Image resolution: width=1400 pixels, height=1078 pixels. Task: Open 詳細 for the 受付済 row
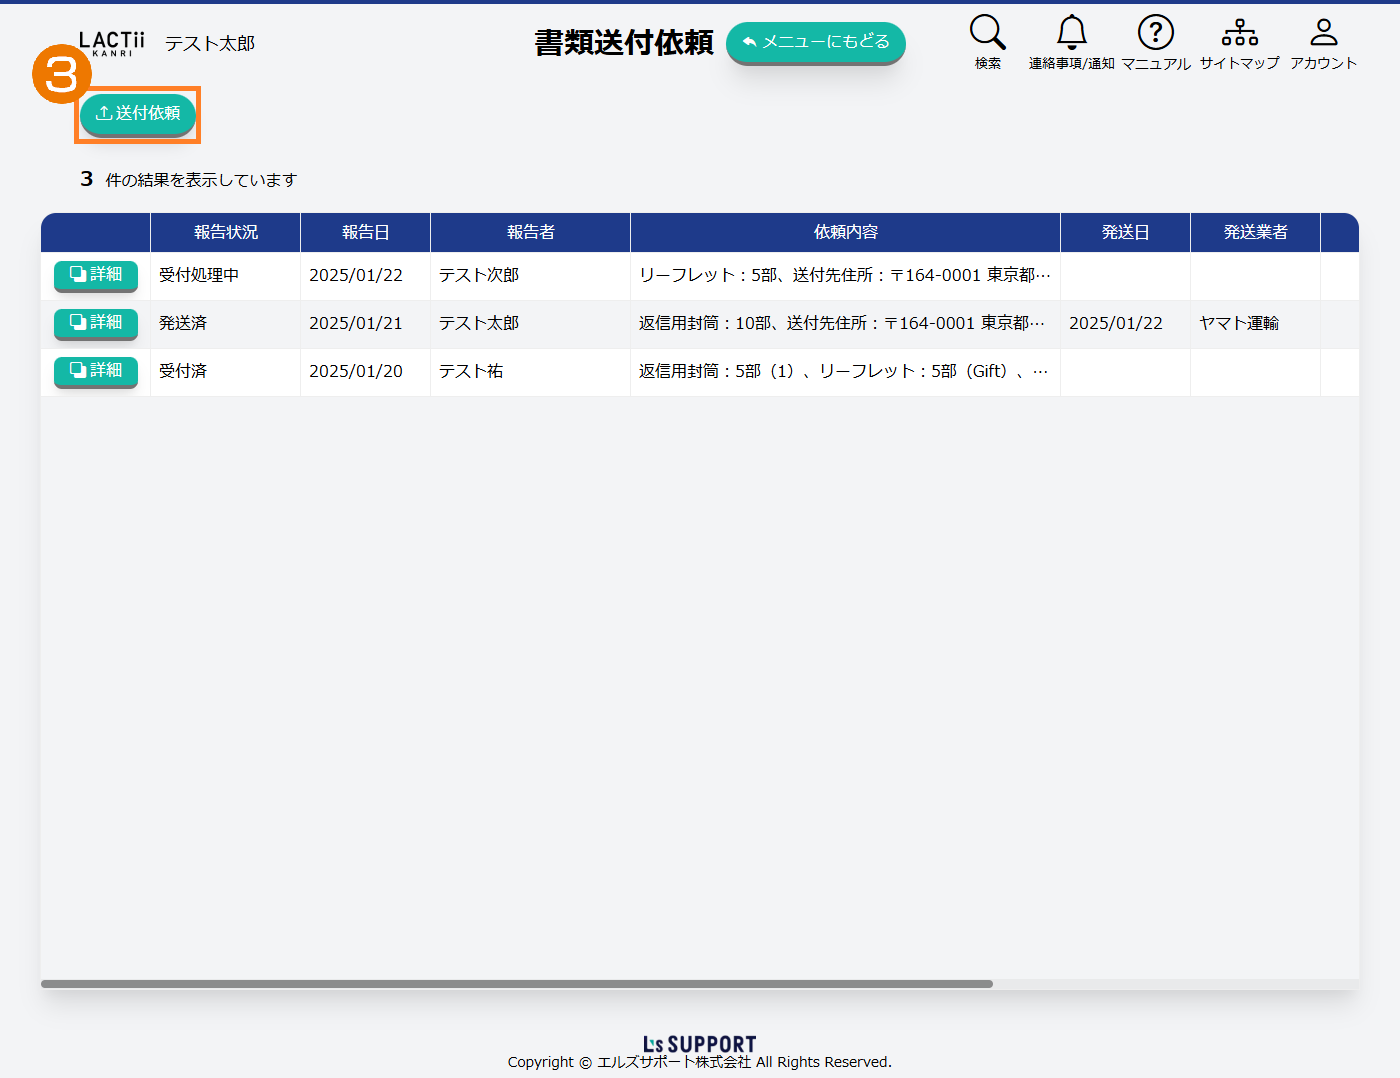pos(96,371)
